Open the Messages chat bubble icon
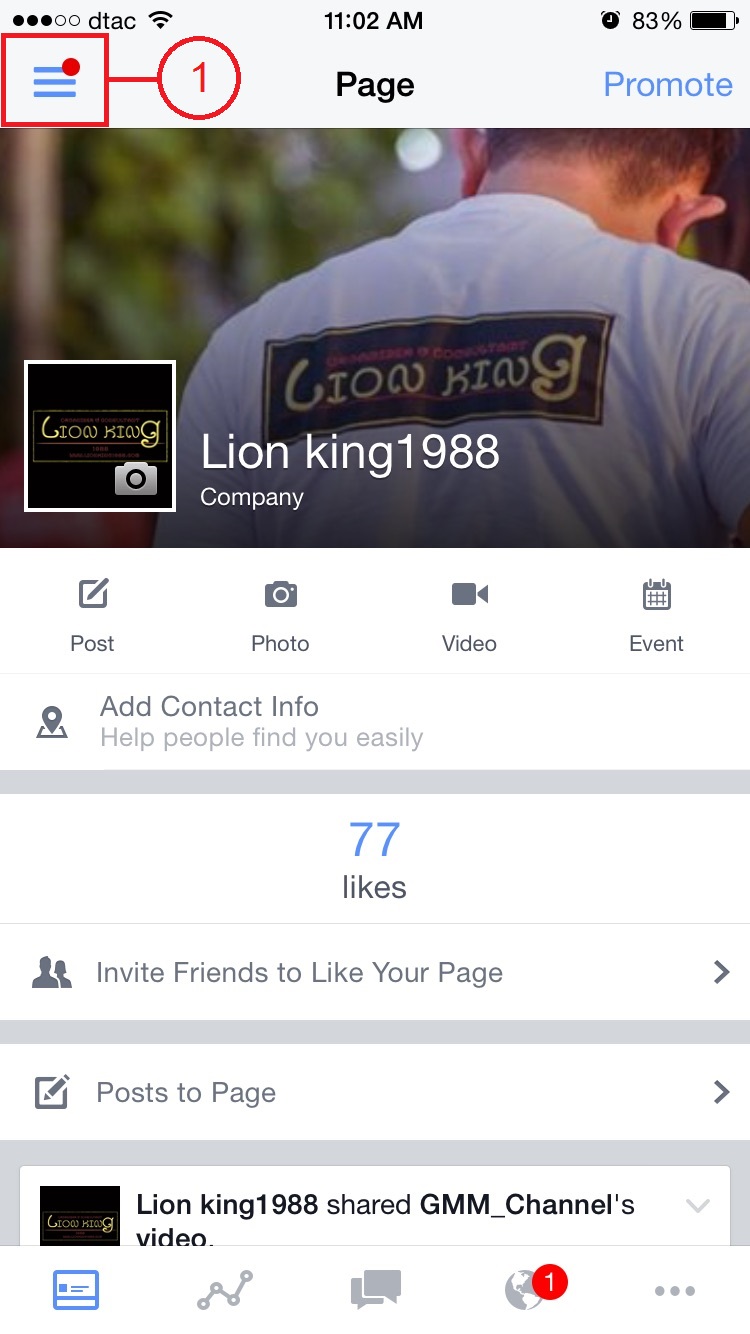 [376, 1290]
